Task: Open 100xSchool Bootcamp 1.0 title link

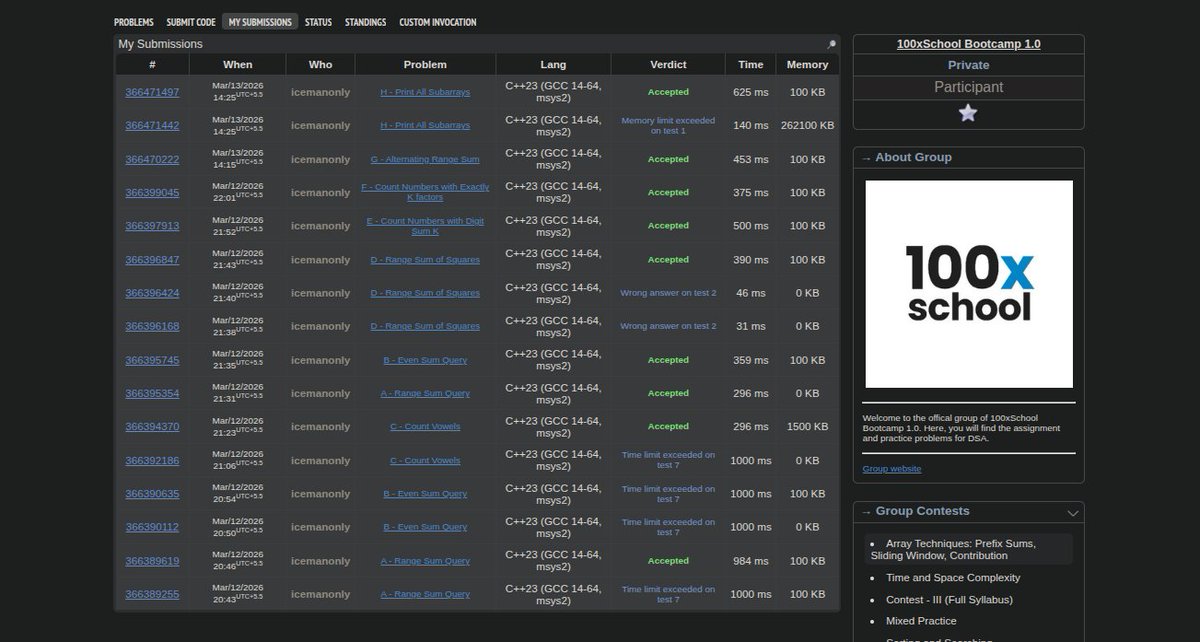Action: pyautogui.click(x=968, y=44)
